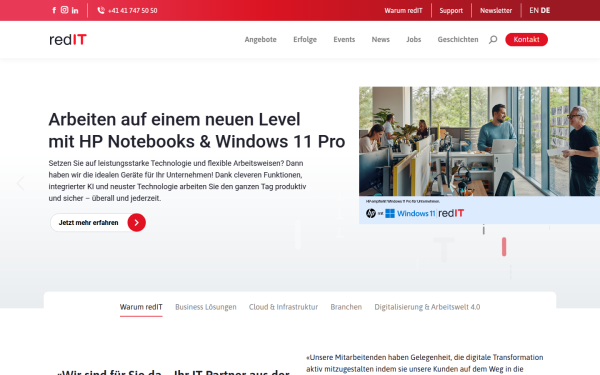Open the search magnifier icon

click(493, 39)
